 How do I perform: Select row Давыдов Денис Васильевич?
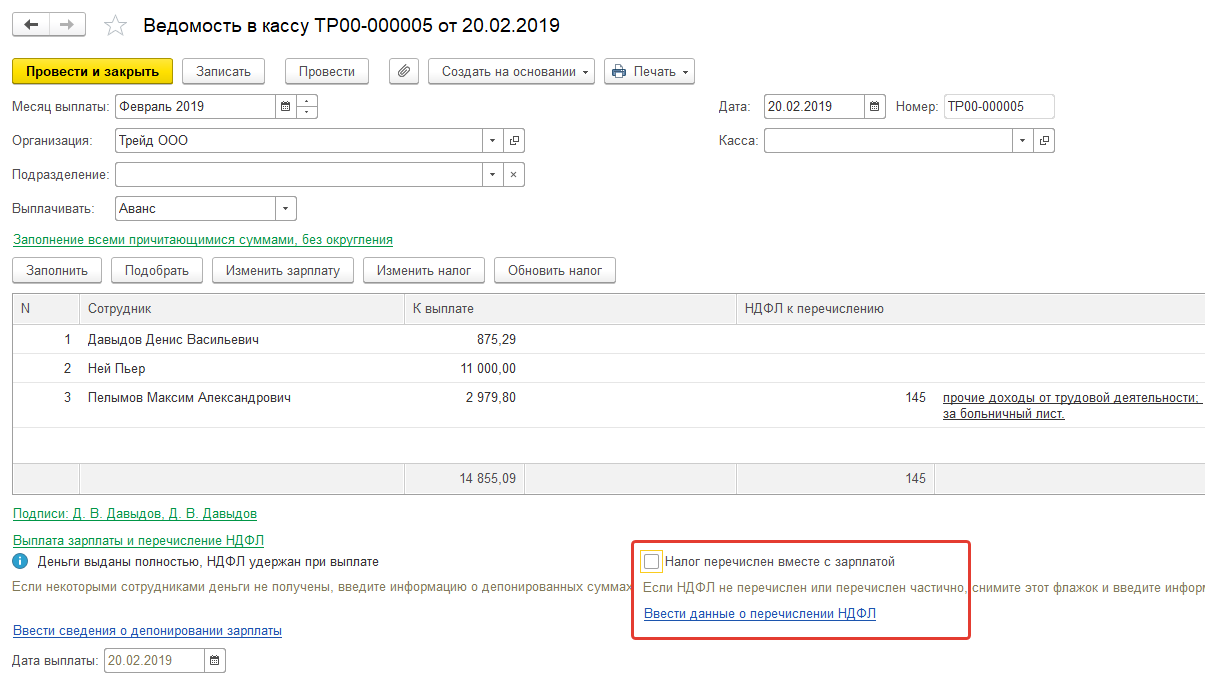(608, 340)
